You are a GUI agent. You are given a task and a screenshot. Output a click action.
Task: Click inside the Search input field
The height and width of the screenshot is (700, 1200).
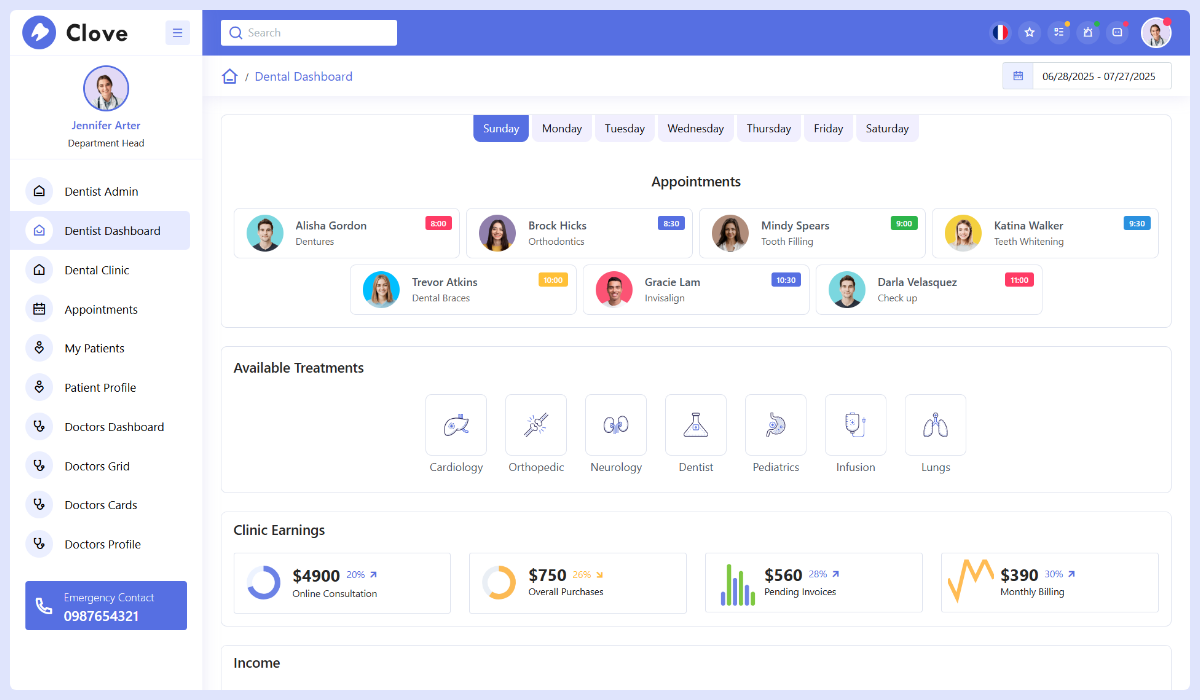(308, 32)
